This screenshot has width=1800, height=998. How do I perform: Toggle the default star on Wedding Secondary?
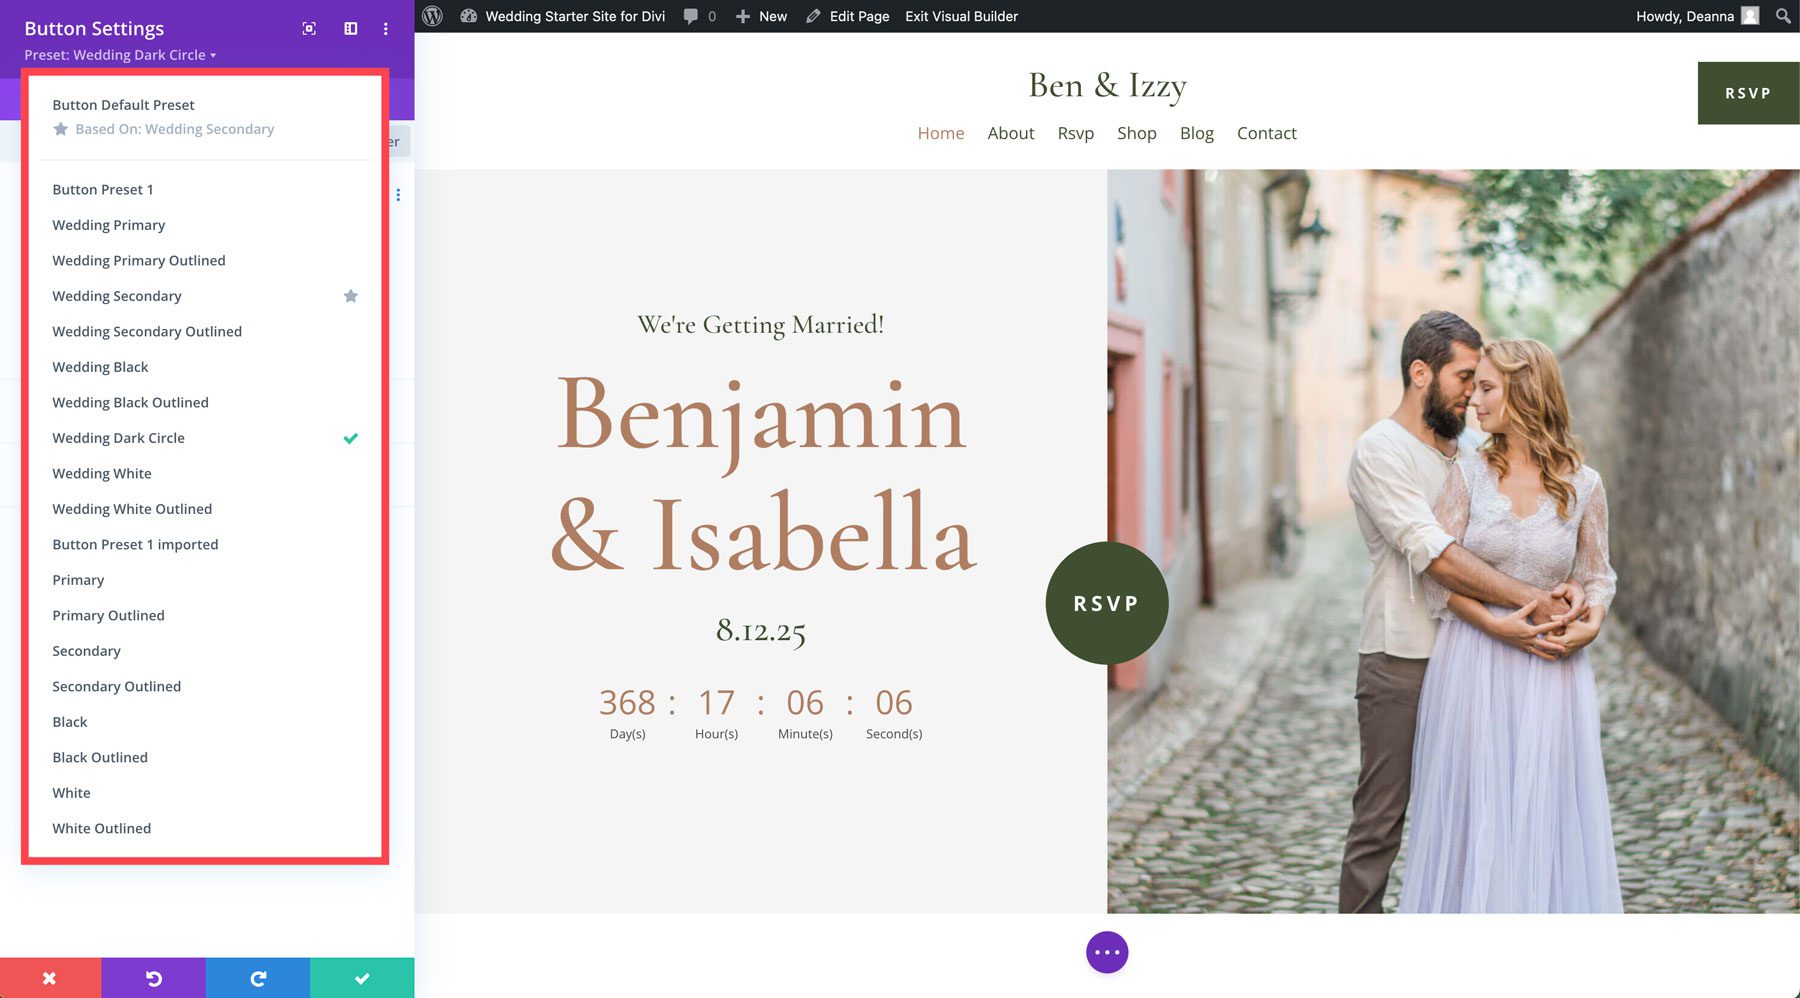click(x=351, y=296)
